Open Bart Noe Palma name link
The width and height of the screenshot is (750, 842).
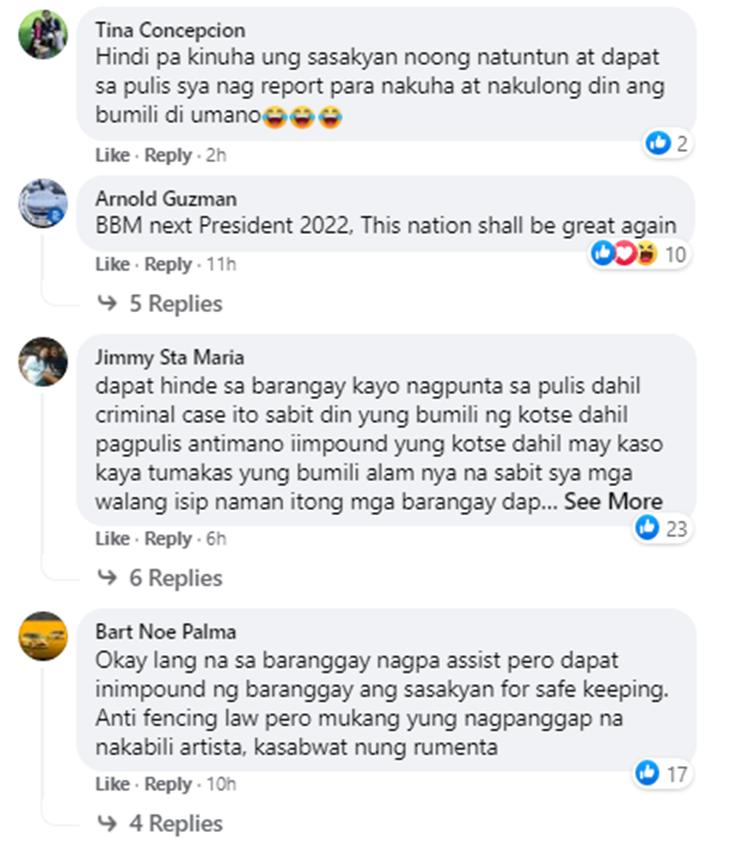click(x=165, y=632)
